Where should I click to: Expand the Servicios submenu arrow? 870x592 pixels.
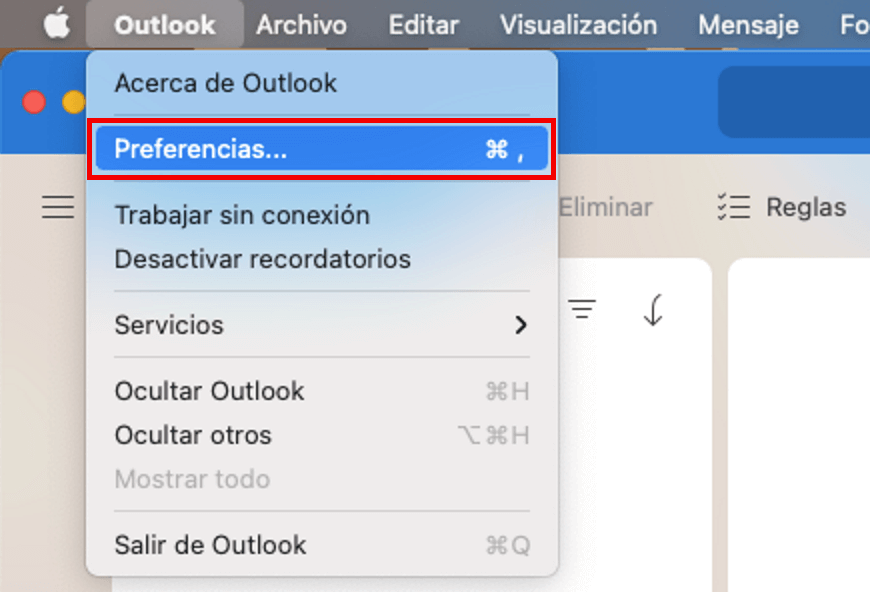[x=520, y=325]
